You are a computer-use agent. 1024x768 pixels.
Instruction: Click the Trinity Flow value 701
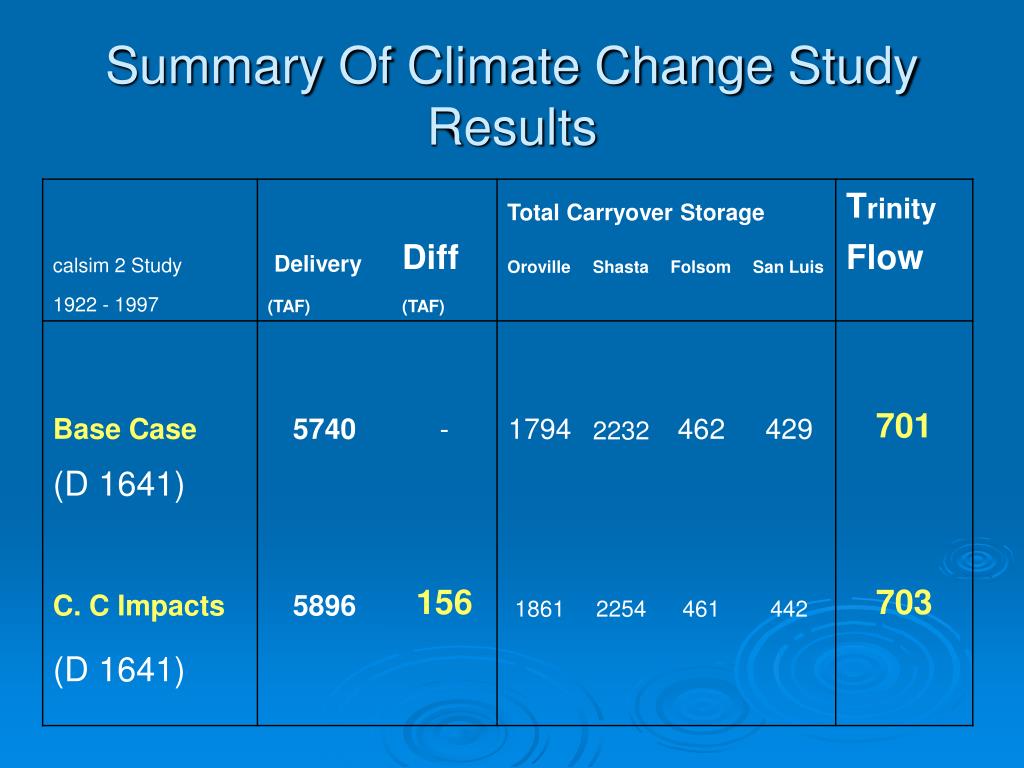(x=903, y=426)
